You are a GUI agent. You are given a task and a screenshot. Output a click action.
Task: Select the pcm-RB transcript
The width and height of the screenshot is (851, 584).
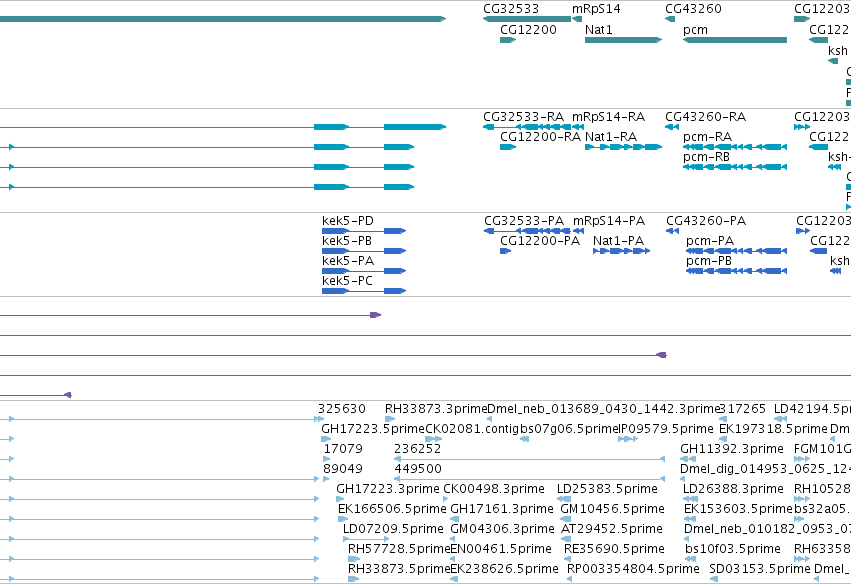click(735, 167)
